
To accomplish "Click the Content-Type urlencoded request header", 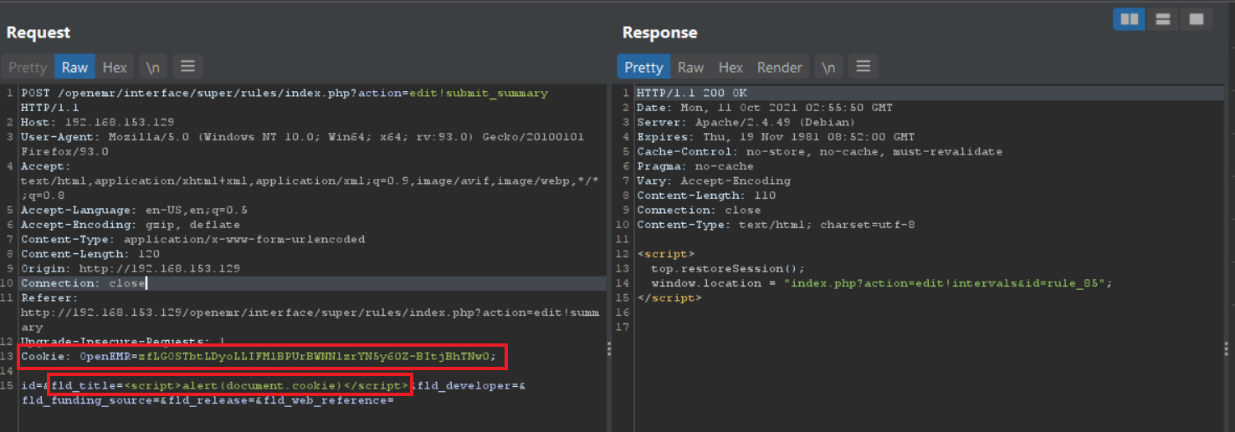I will 192,240.
